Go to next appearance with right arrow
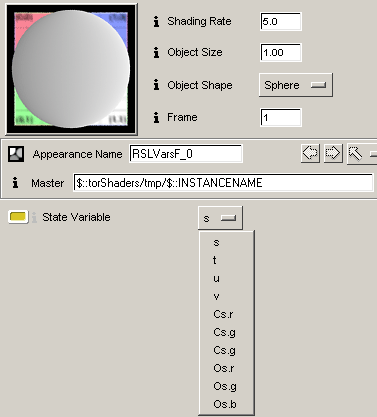 click(x=333, y=153)
